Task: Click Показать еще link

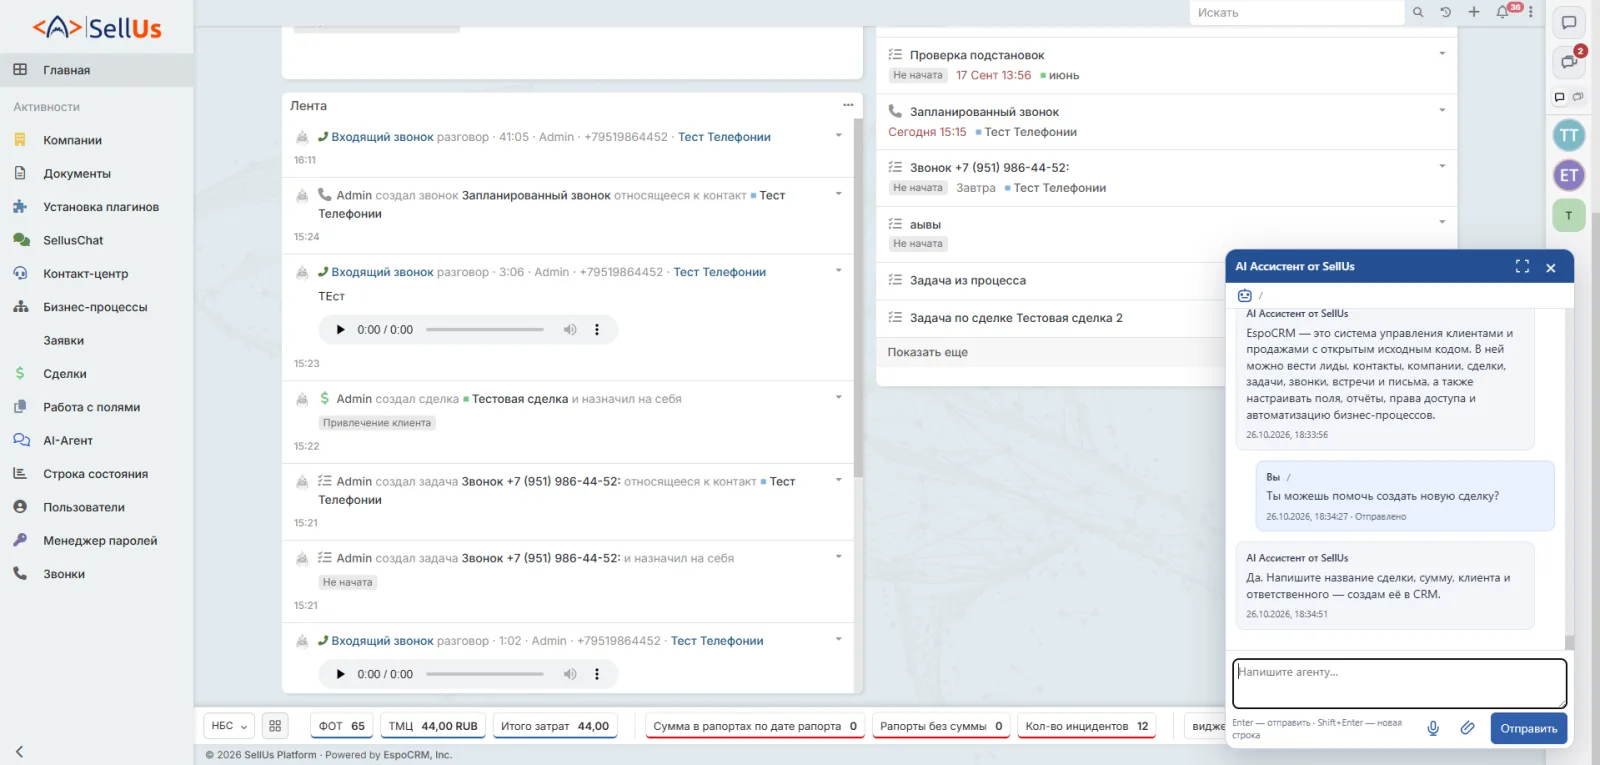Action: click(928, 352)
